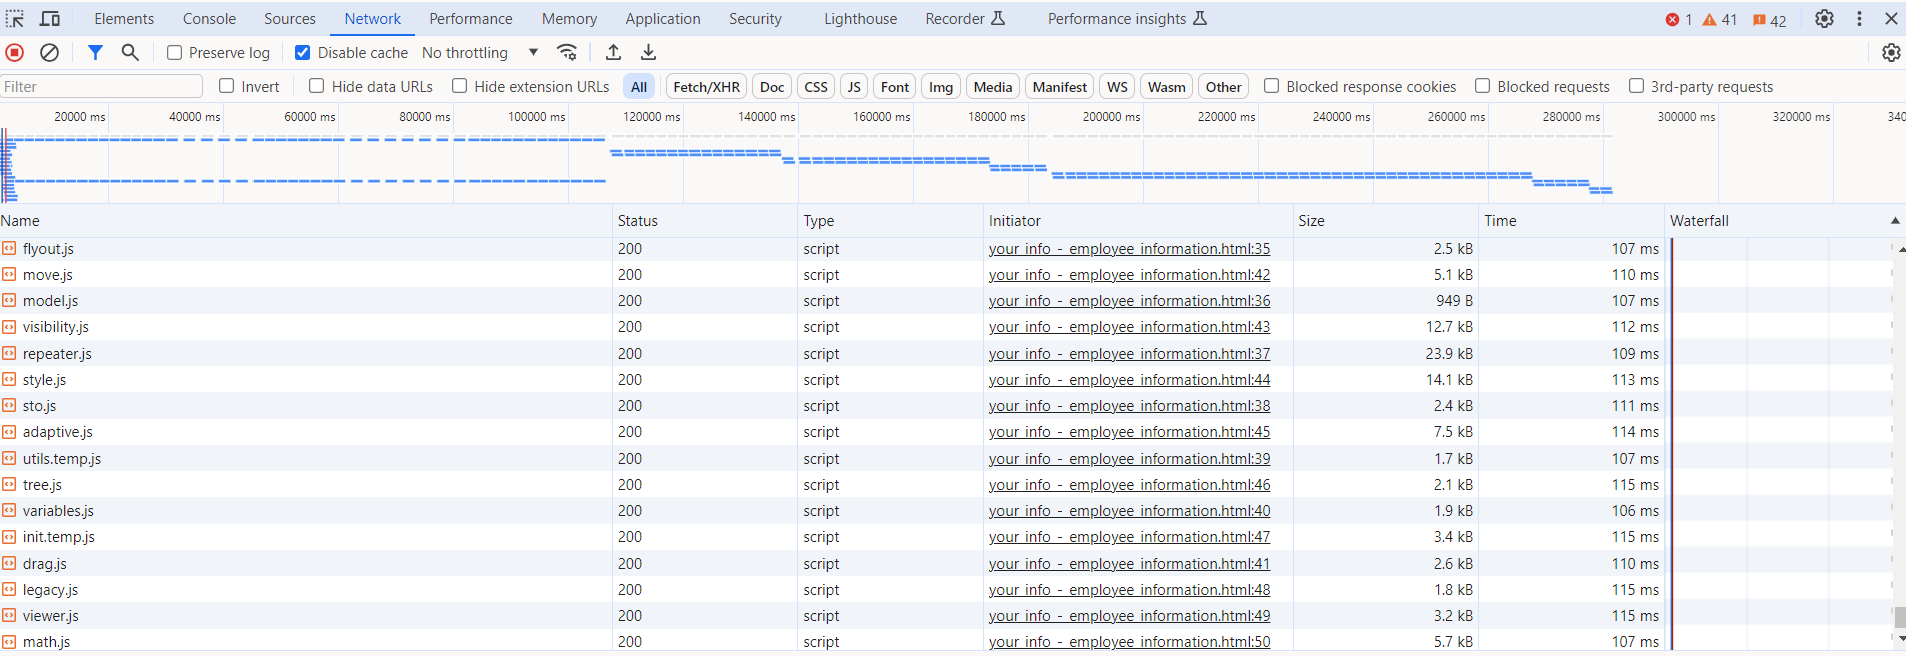Toggle the device toolbar icon

pos(49,19)
